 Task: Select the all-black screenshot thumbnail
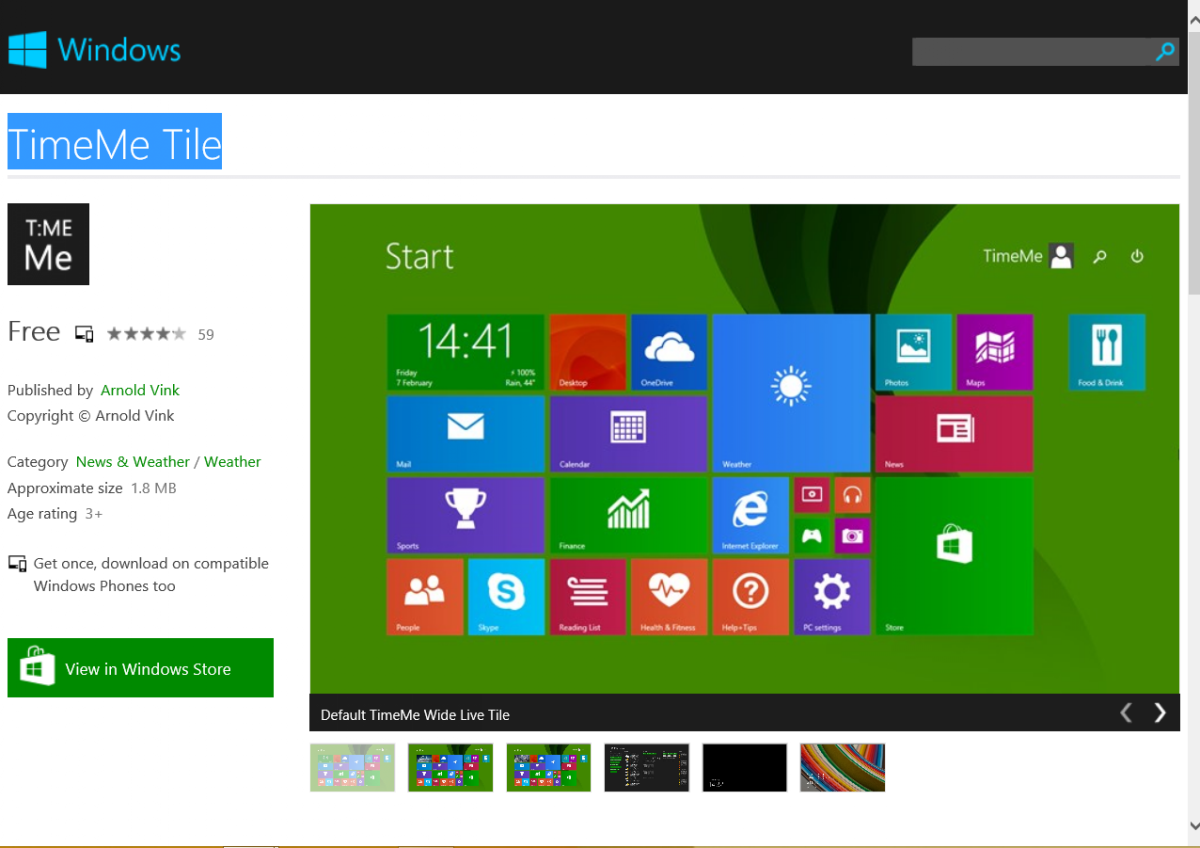pos(744,767)
